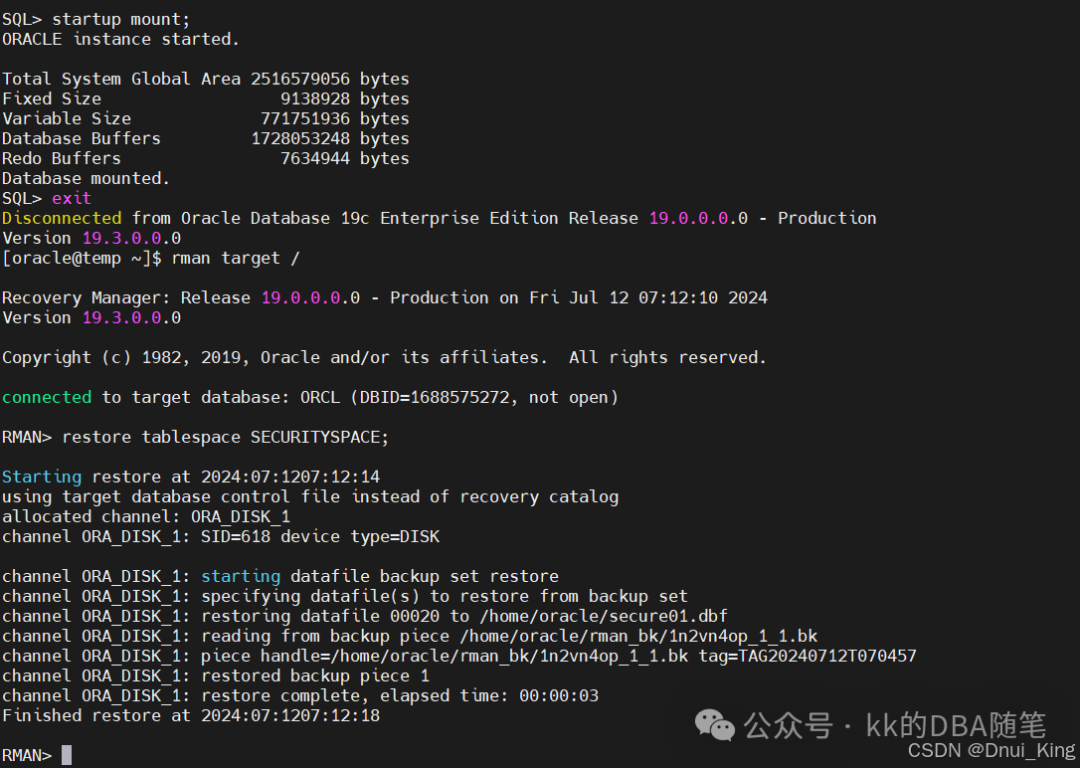Click the 'rman target /' command
The height and width of the screenshot is (768, 1080).
[235, 258]
